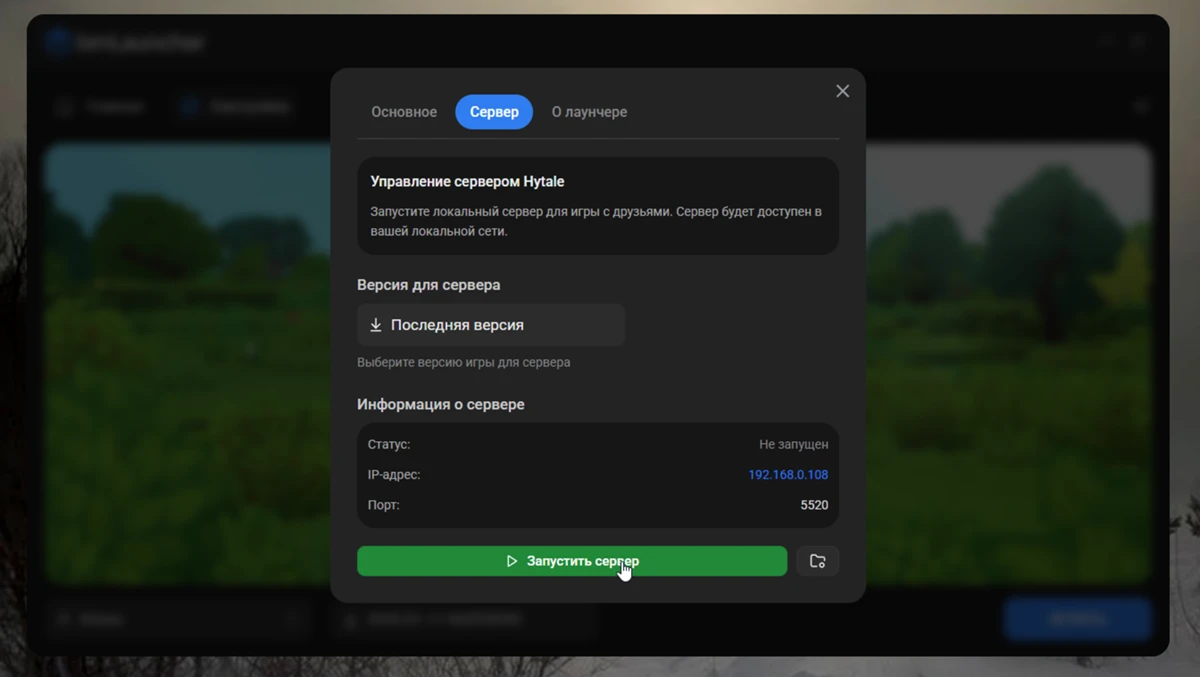Click the blurred launcher logo at top left
This screenshot has width=1200, height=677.
[x=58, y=43]
